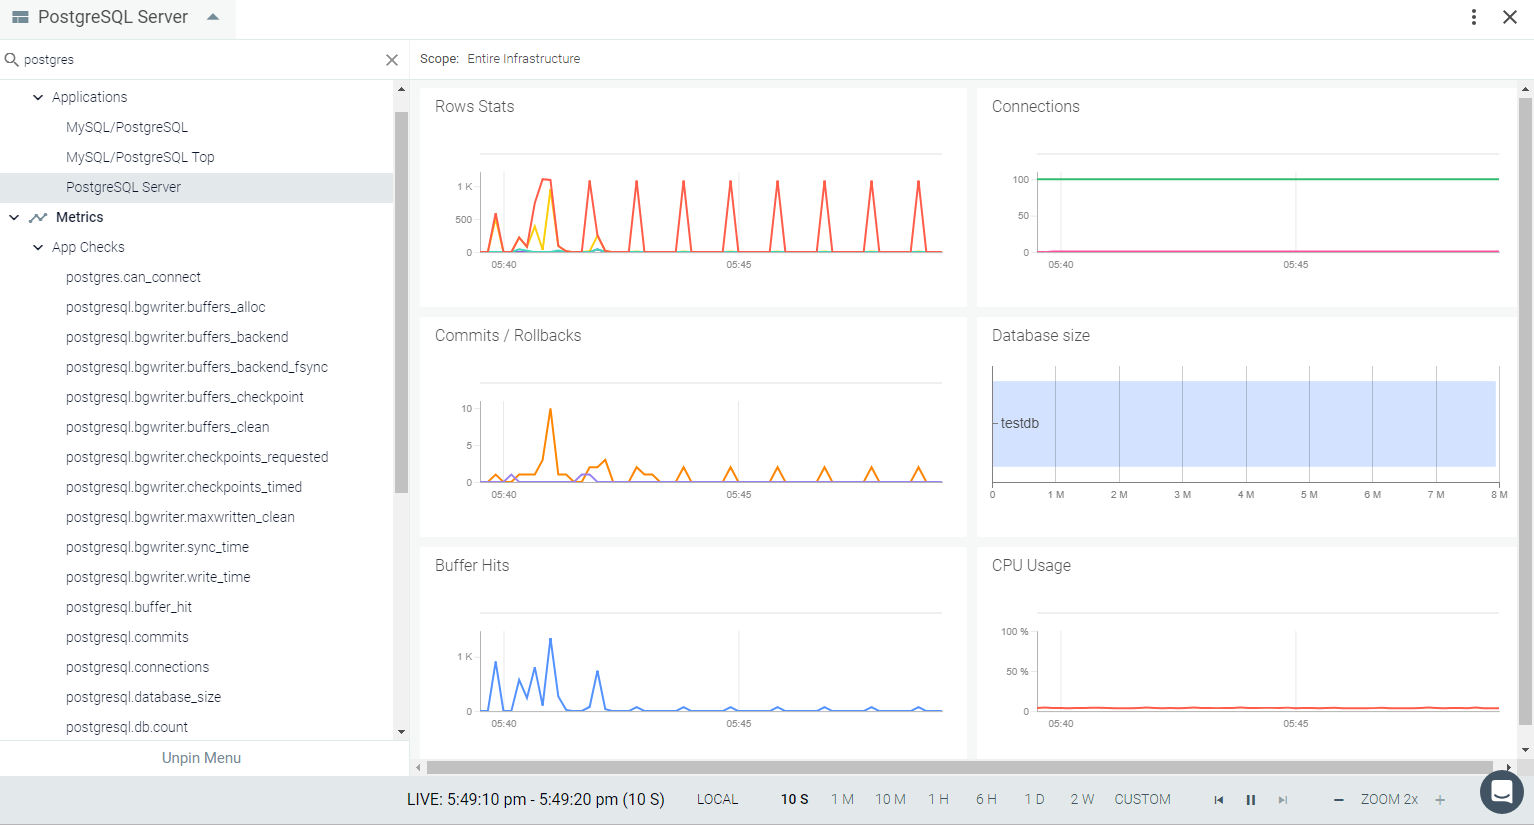Focus the postgres search field

point(200,60)
